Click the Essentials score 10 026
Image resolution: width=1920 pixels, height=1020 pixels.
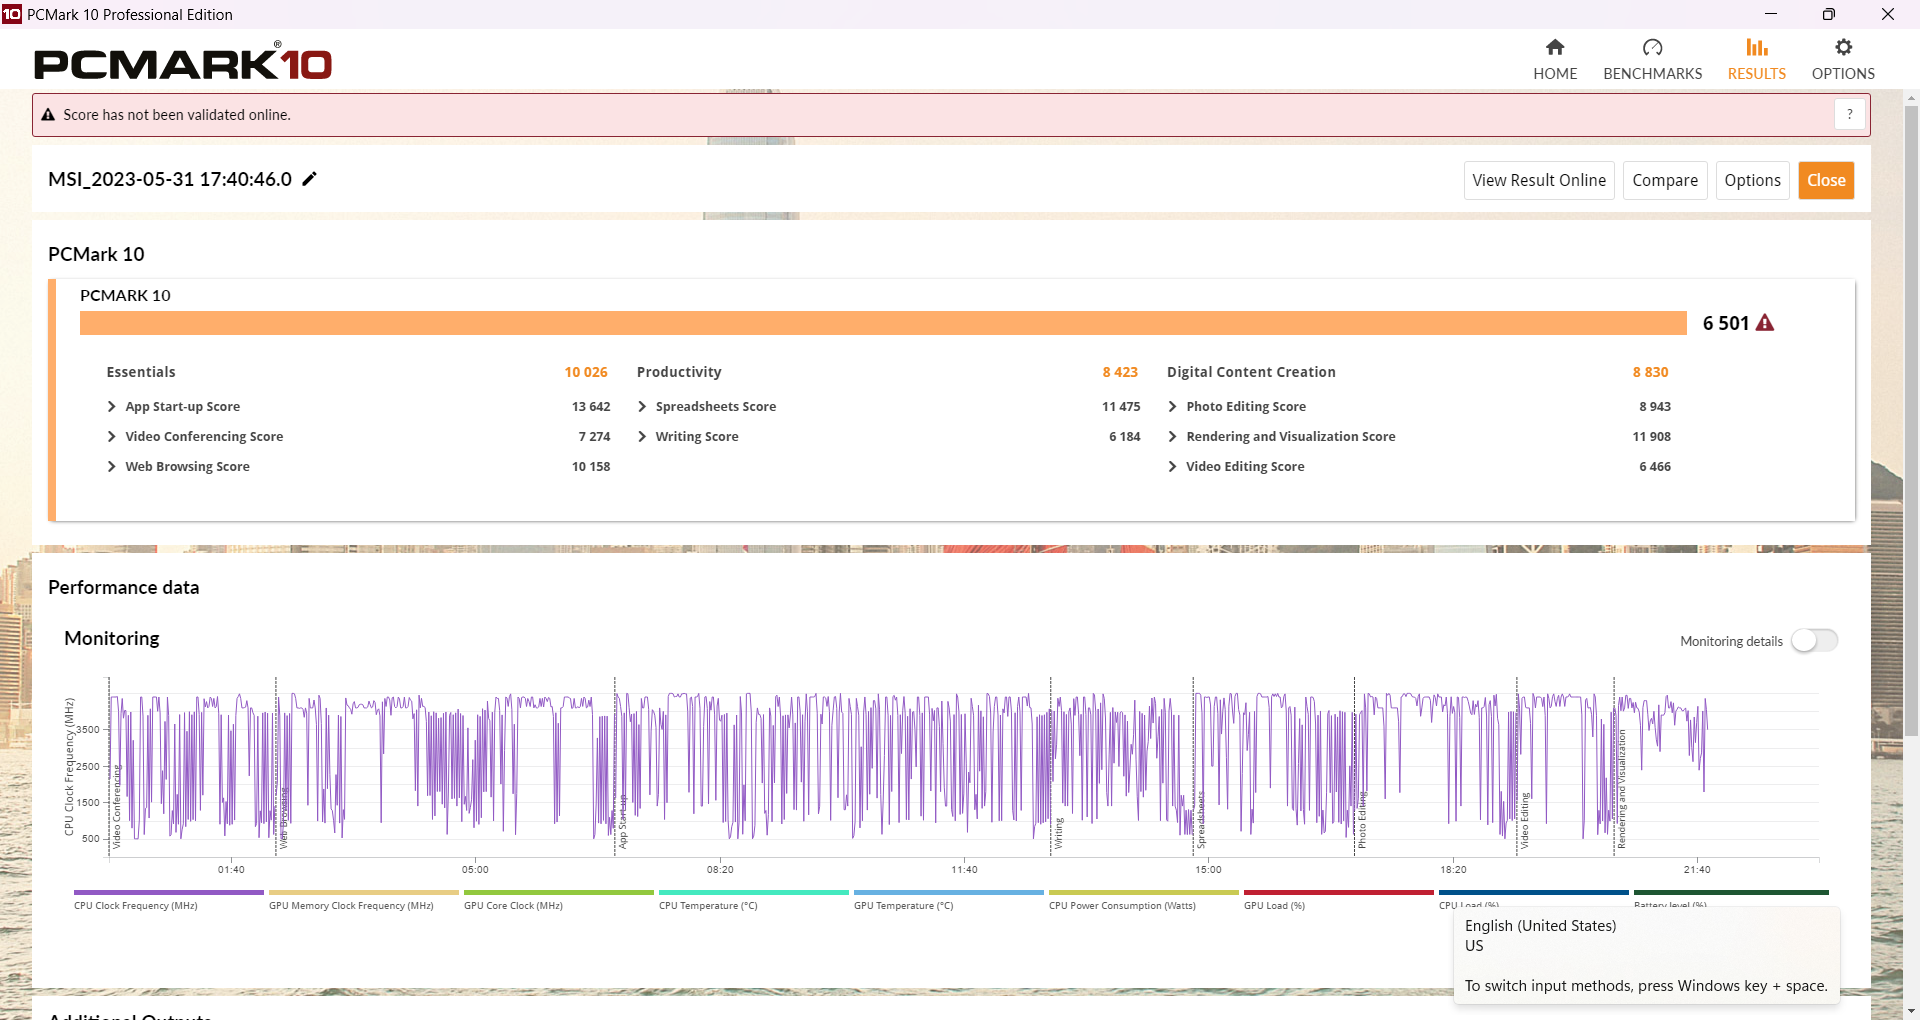(586, 372)
